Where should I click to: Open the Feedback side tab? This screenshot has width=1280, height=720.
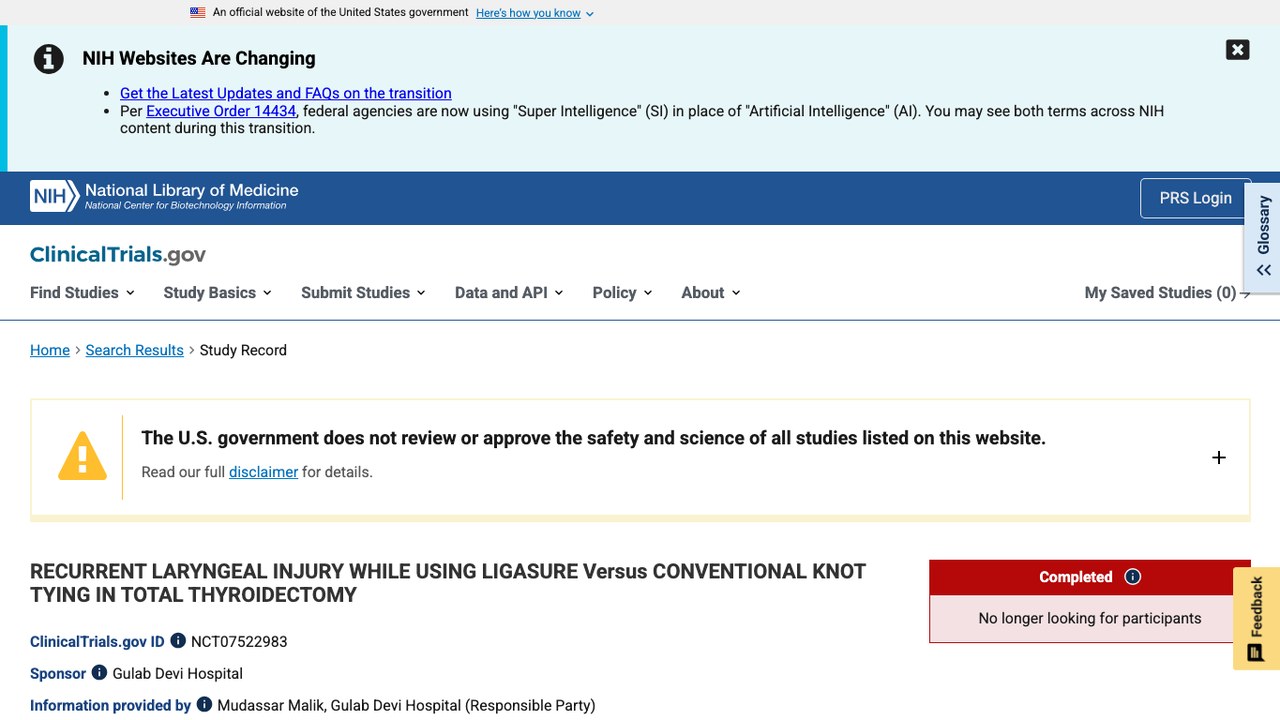click(1256, 619)
